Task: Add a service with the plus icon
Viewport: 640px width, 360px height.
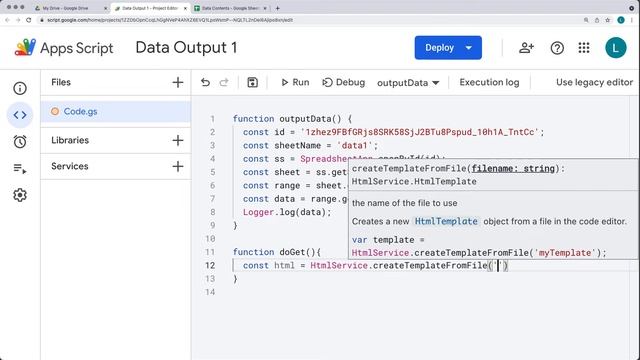Action: pos(178,167)
